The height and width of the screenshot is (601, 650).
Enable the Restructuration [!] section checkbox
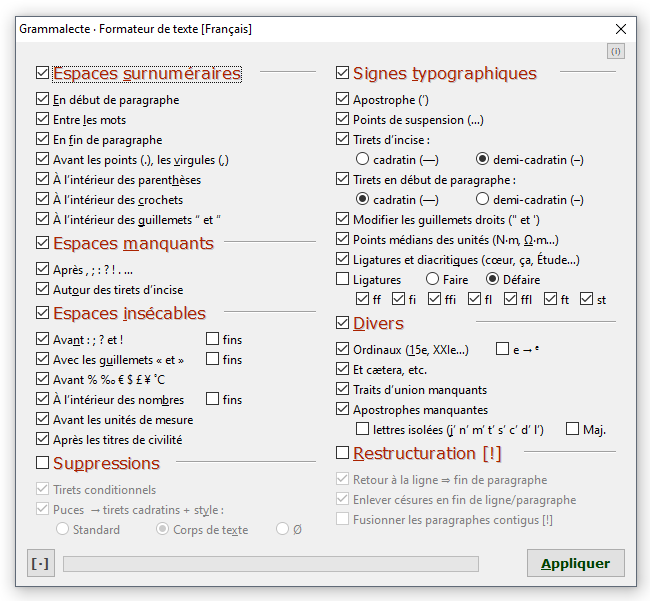tap(342, 453)
